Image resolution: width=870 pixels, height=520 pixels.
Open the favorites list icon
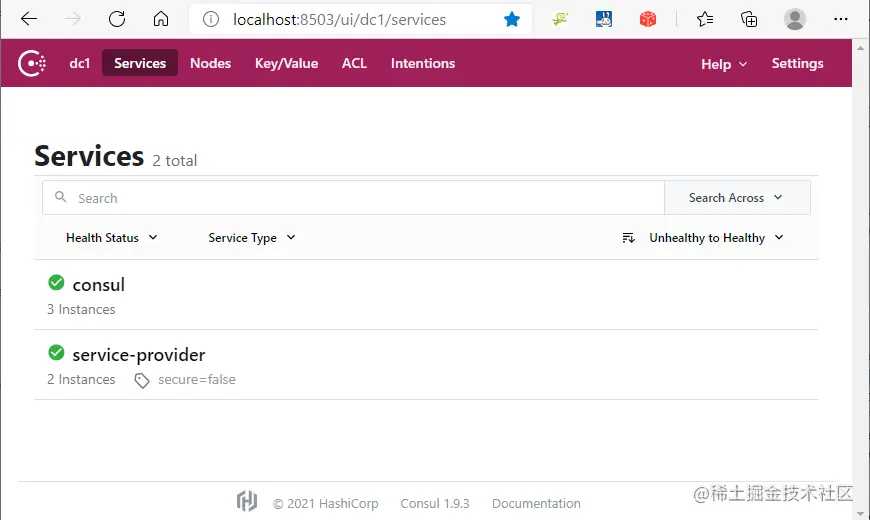pyautogui.click(x=705, y=19)
